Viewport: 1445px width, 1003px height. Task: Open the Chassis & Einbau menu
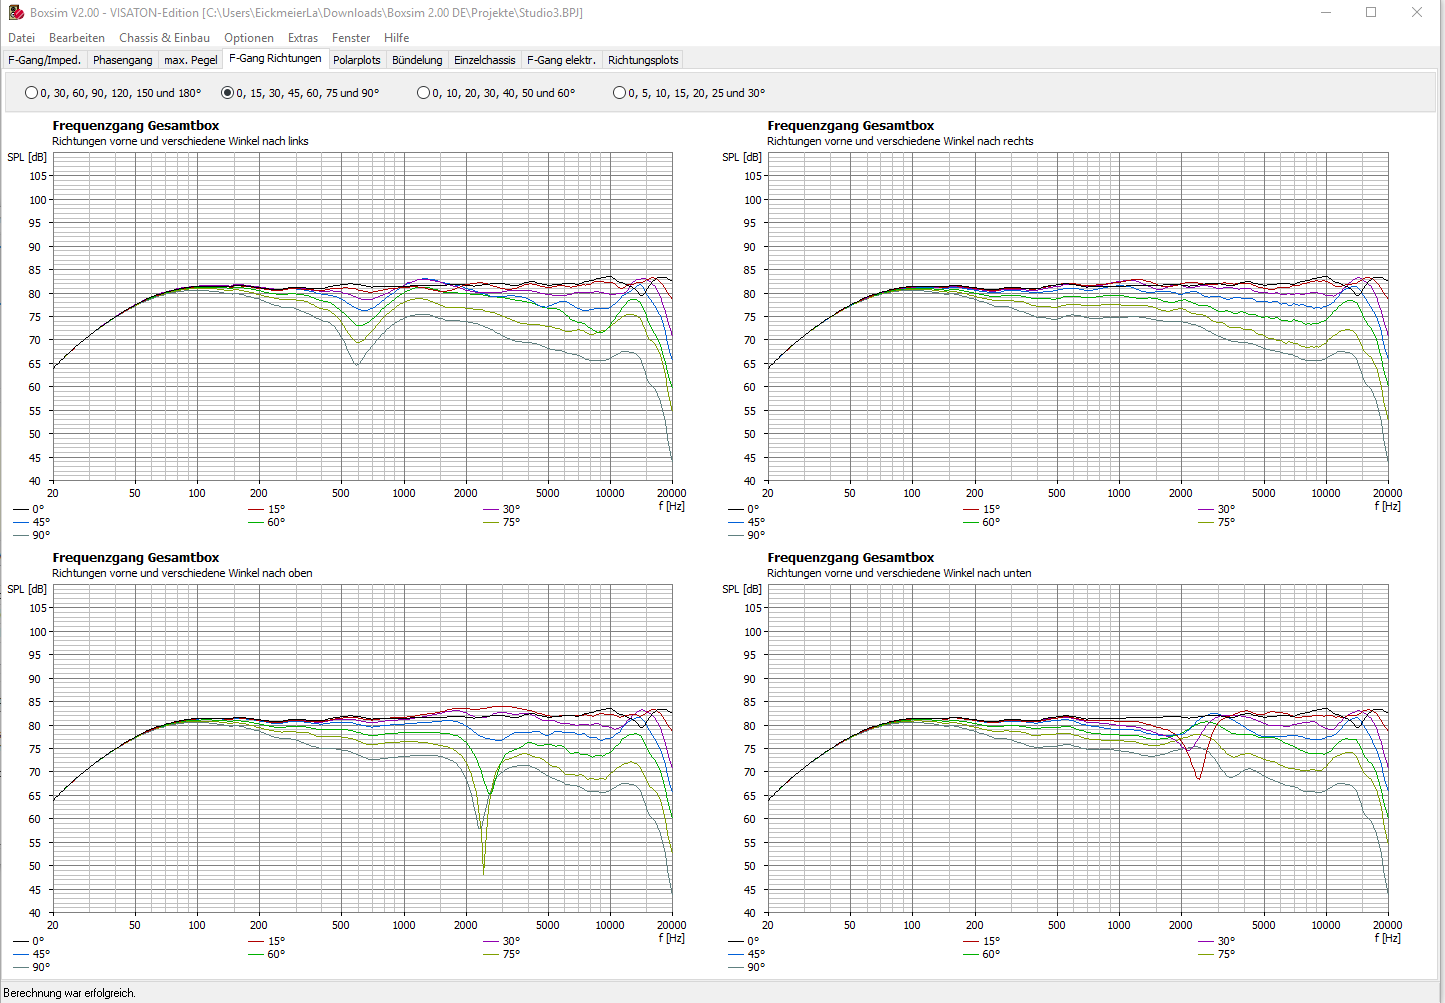164,38
